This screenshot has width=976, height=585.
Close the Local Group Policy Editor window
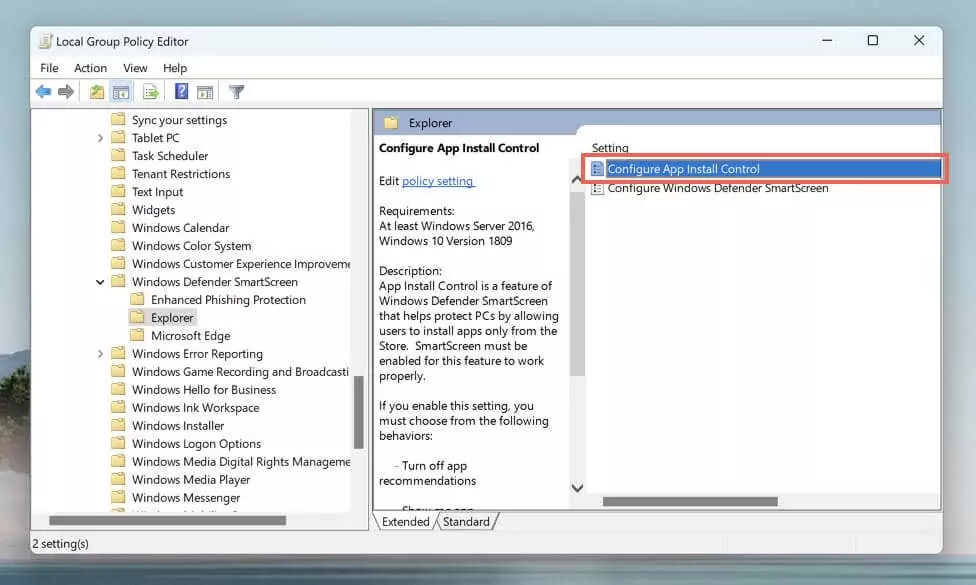pyautogui.click(x=919, y=40)
